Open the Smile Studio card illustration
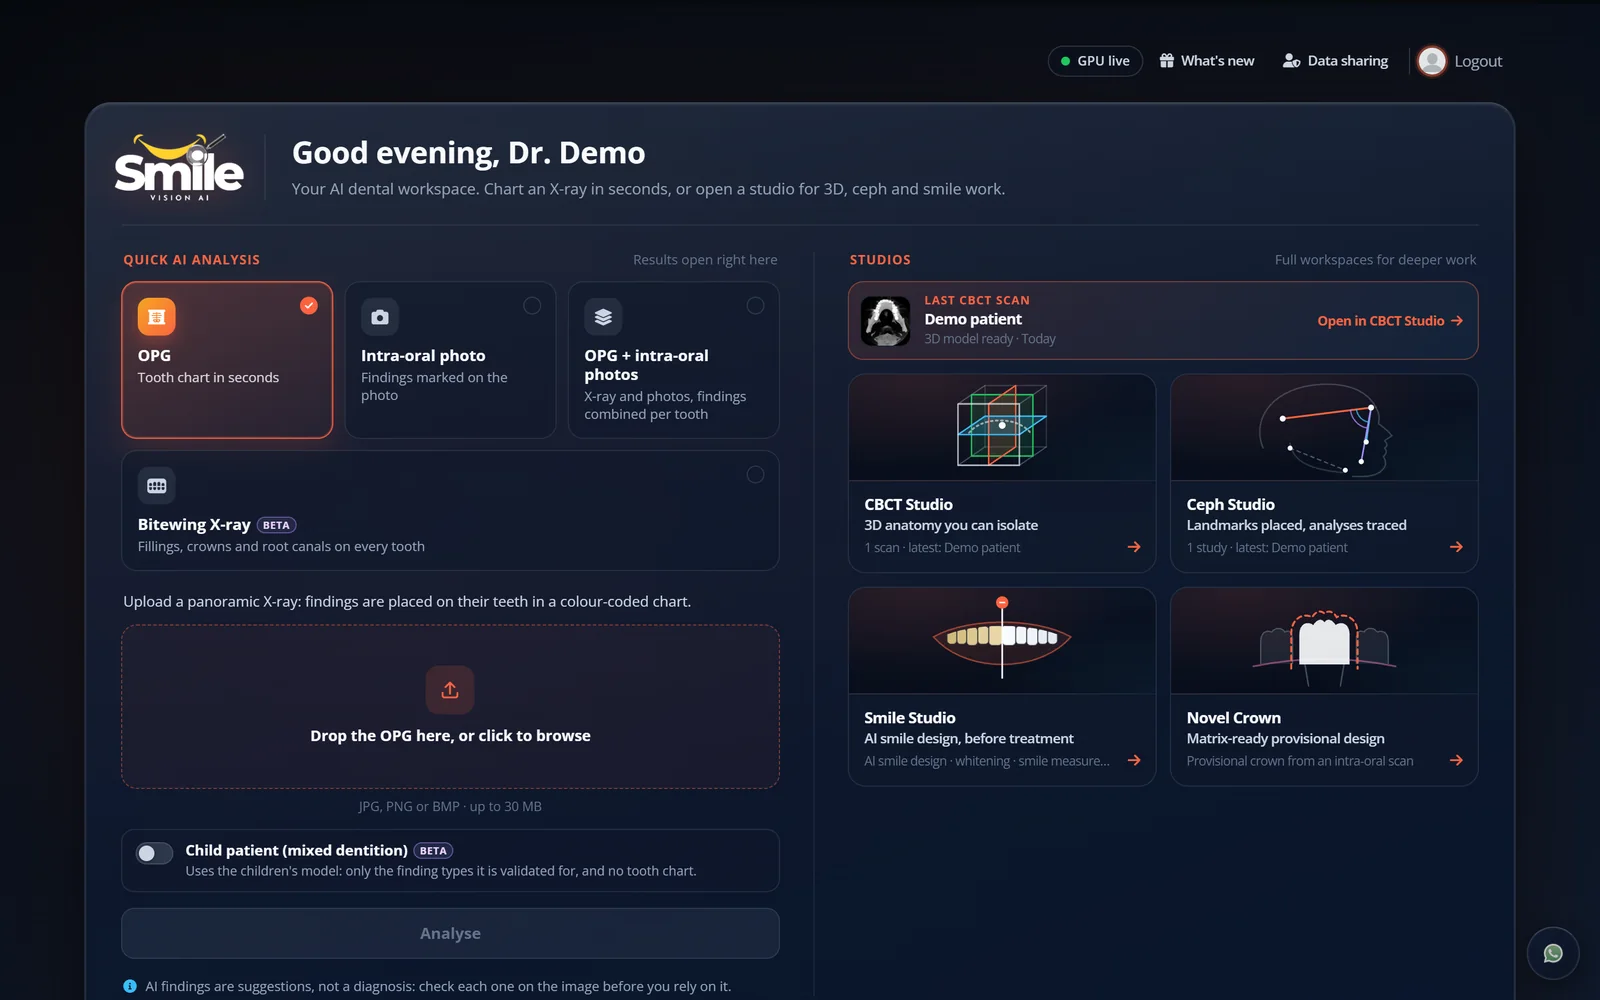This screenshot has width=1600, height=1000. pyautogui.click(x=1002, y=641)
